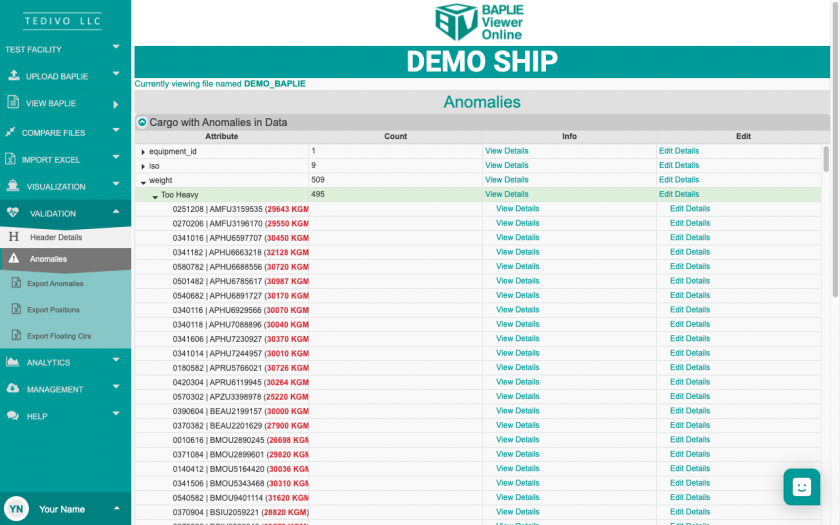Sort by the Count column header
Screen dimensions: 840x525
(395, 137)
